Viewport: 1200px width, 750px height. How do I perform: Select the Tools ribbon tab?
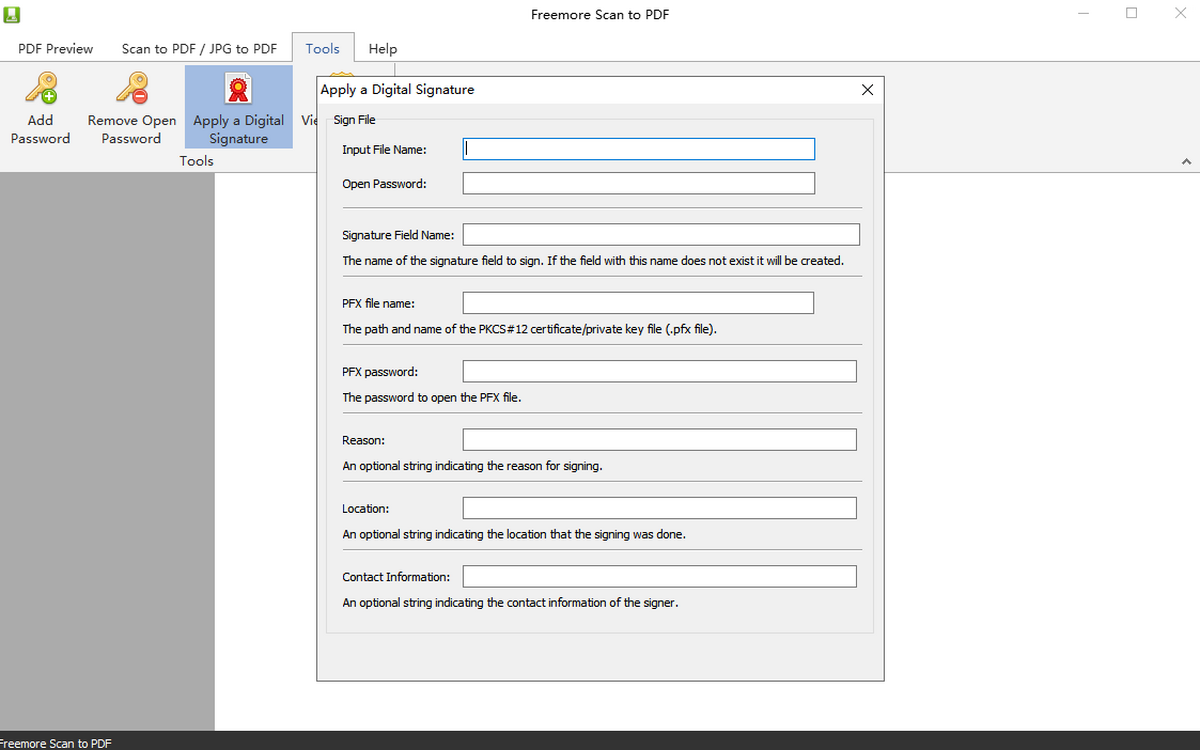pos(323,48)
